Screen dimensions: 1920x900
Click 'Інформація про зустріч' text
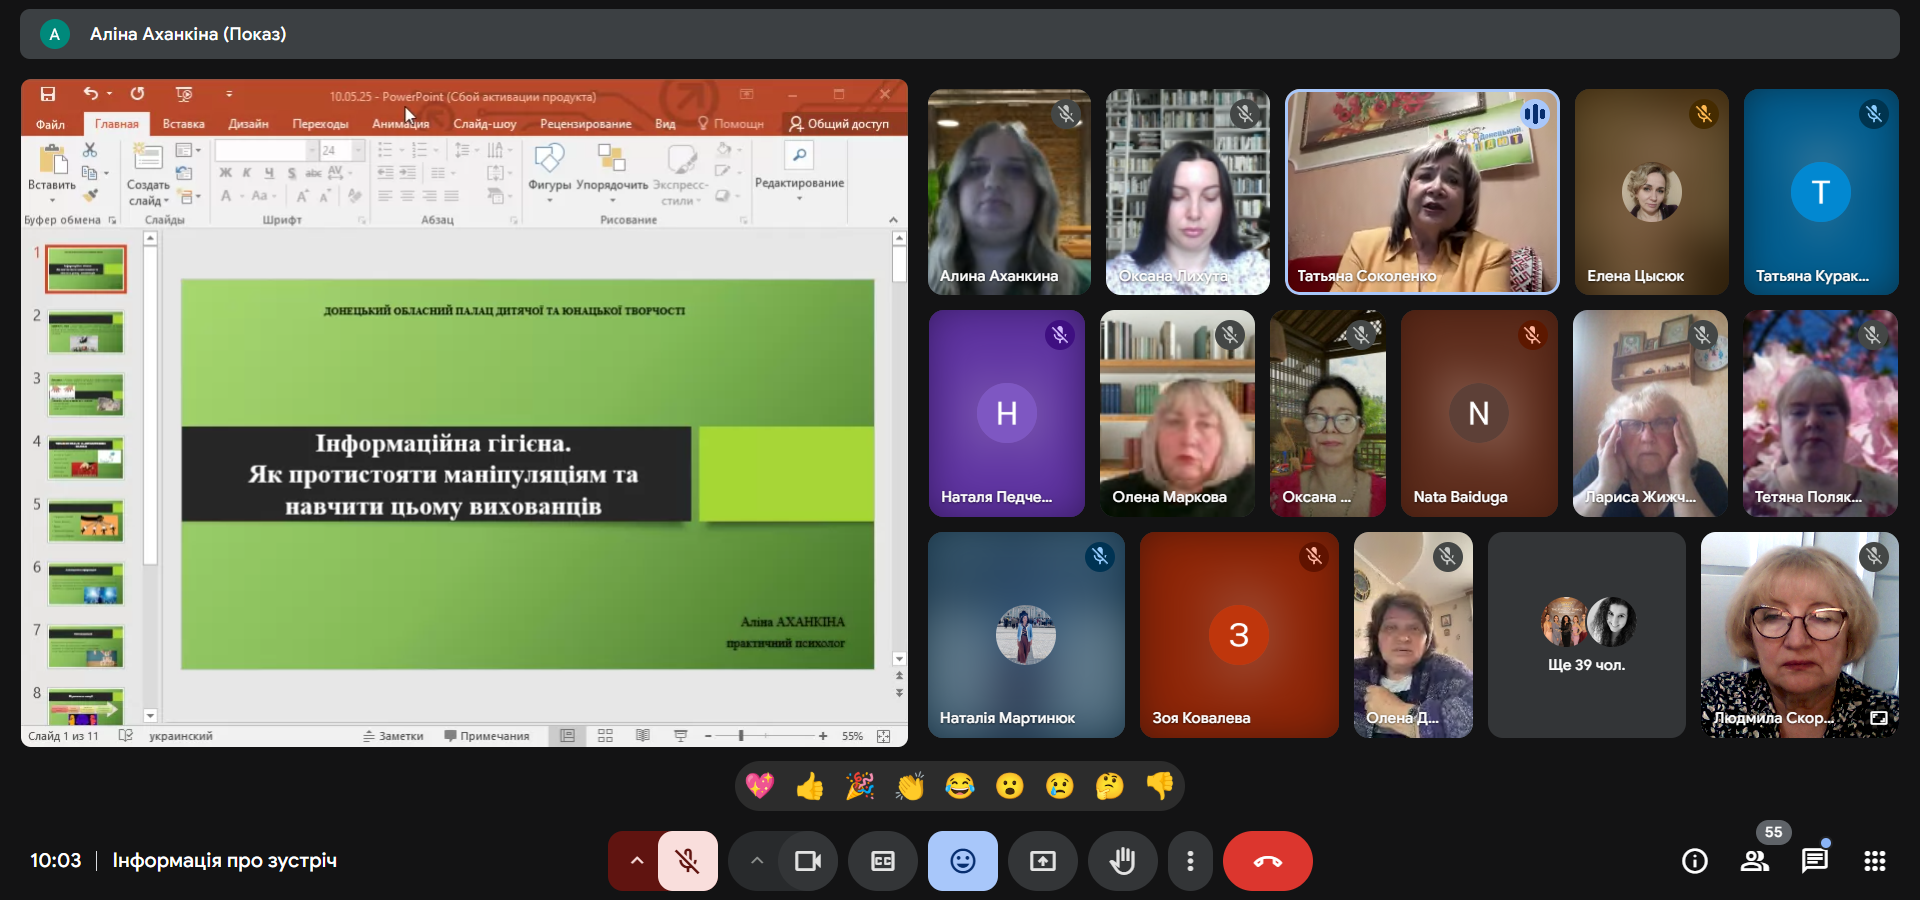[x=224, y=861]
